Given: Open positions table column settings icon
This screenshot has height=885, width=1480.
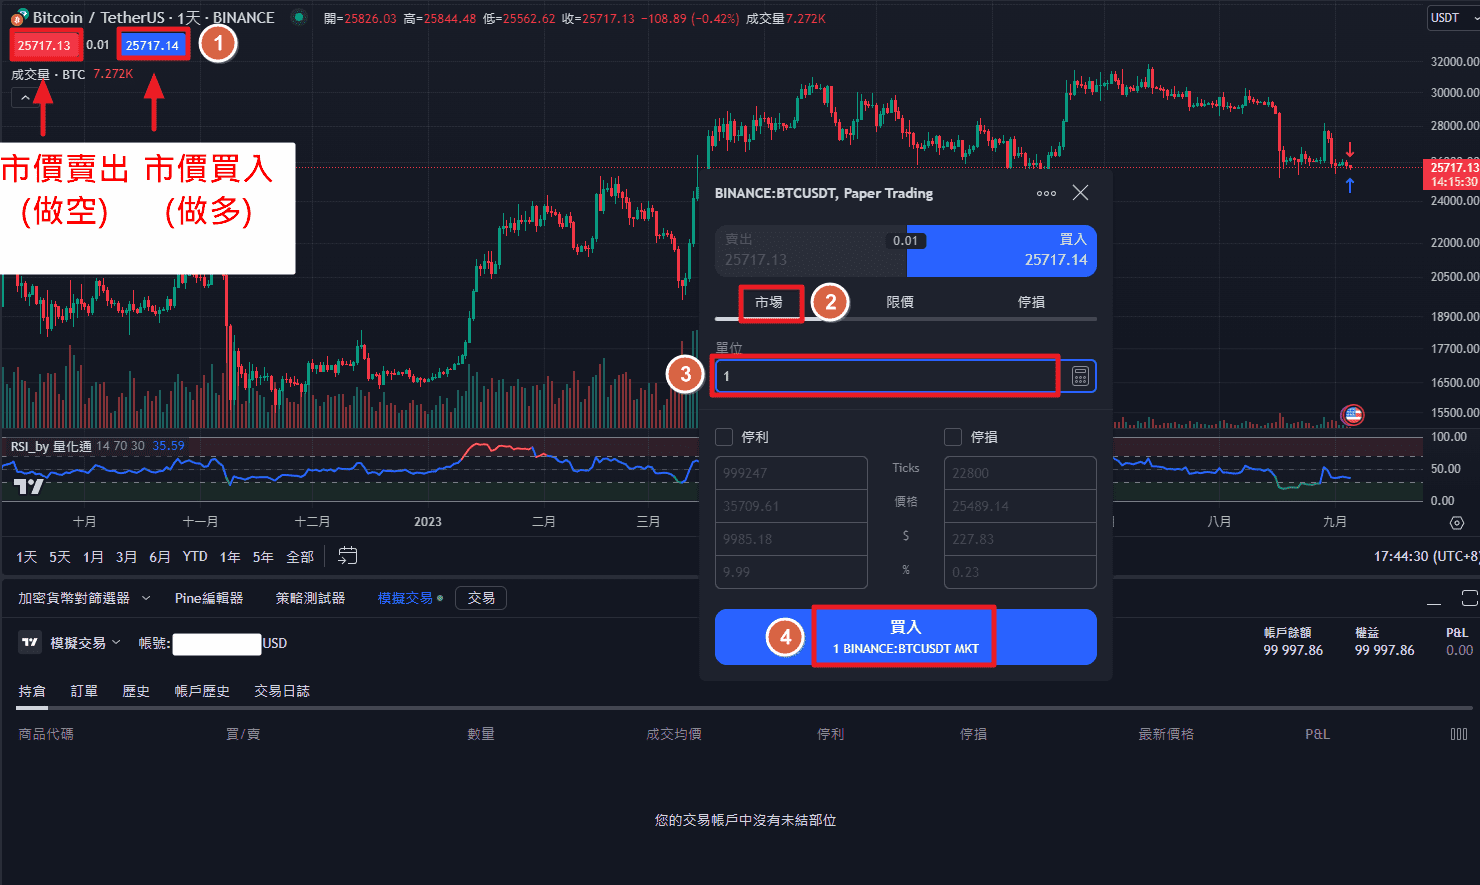Looking at the screenshot, I should [1459, 734].
